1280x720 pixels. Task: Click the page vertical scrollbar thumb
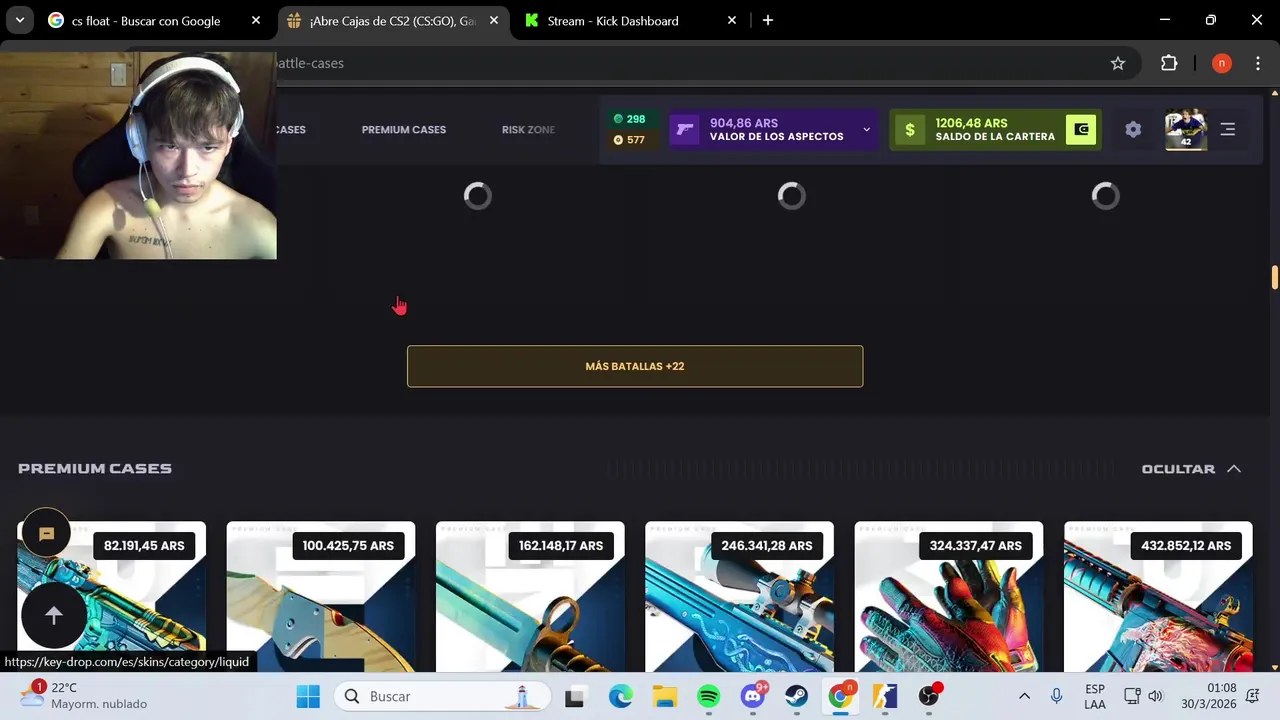[x=1275, y=276]
